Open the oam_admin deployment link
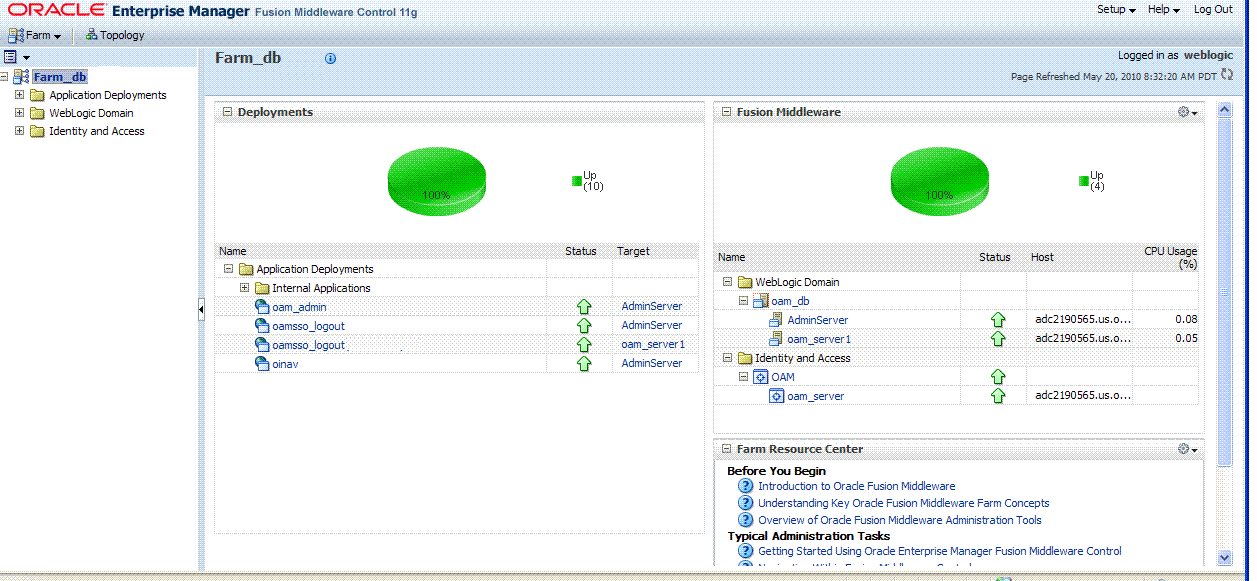Viewport: 1257px width, 581px height. 299,307
